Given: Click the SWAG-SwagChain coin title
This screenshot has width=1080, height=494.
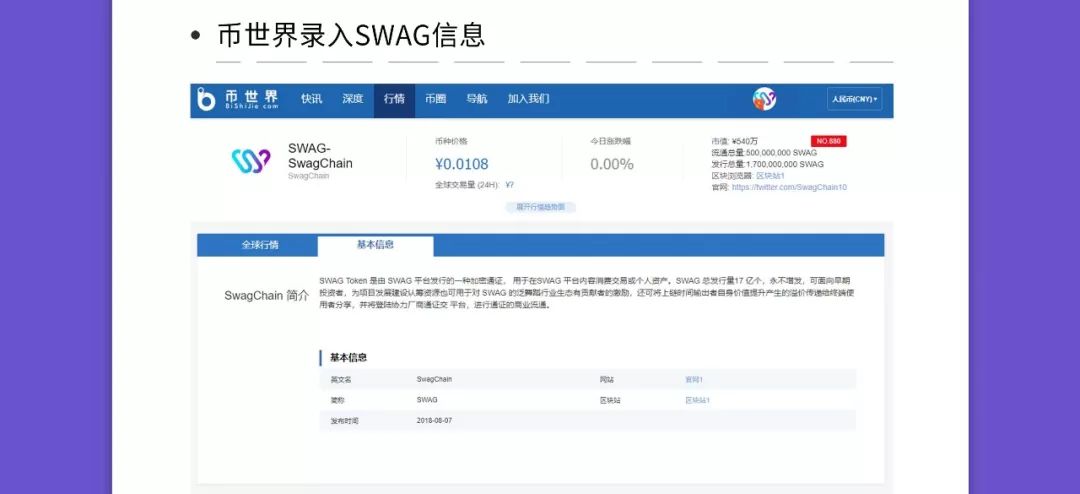Looking at the screenshot, I should (320, 156).
